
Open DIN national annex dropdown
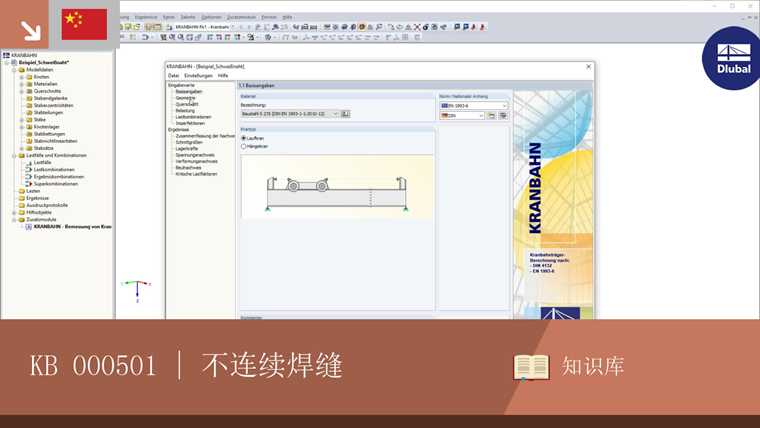pyautogui.click(x=481, y=115)
